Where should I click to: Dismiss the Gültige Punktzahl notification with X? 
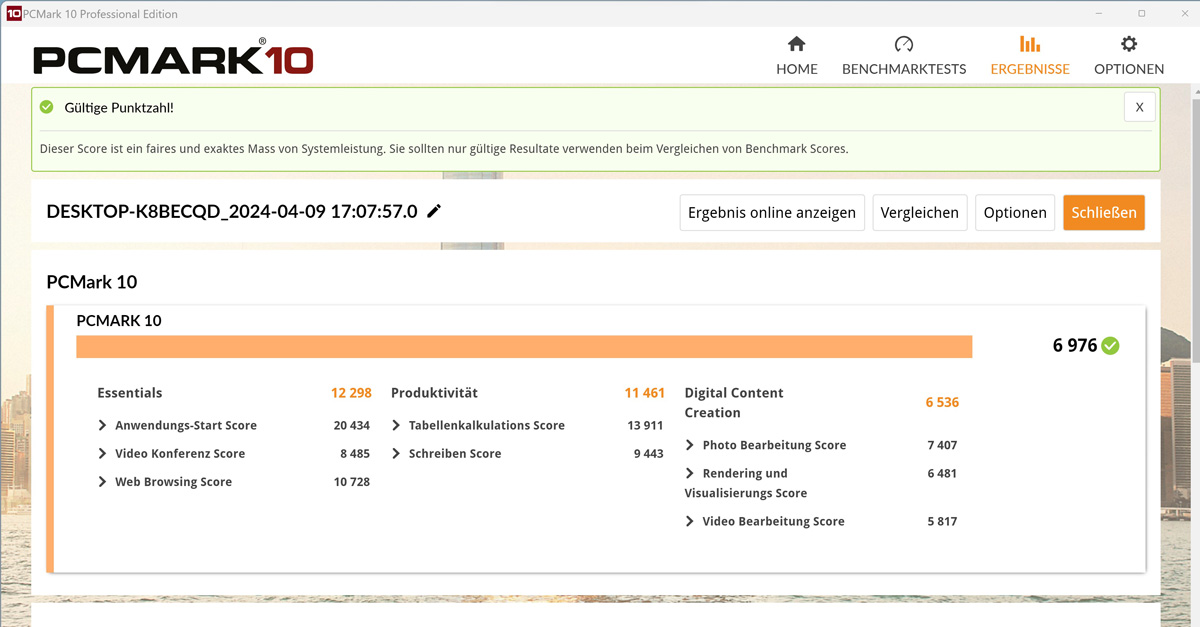pyautogui.click(x=1139, y=107)
